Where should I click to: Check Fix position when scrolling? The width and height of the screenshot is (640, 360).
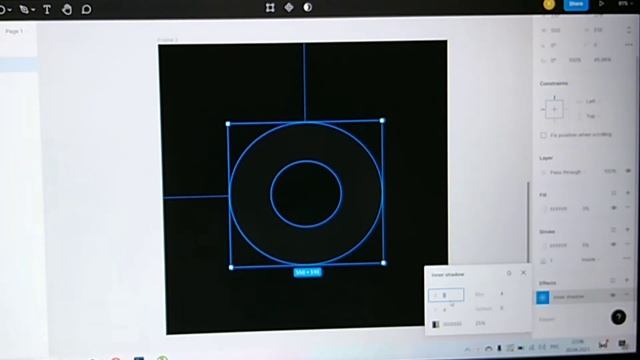(x=543, y=135)
